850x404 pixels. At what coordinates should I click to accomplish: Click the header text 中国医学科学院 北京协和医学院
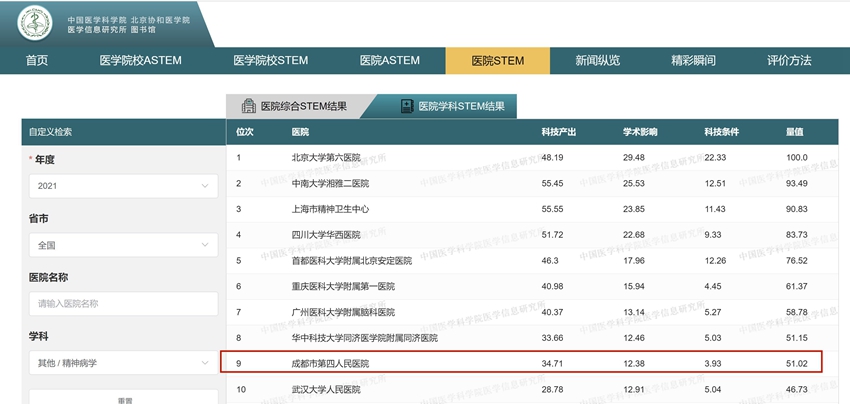pos(129,20)
